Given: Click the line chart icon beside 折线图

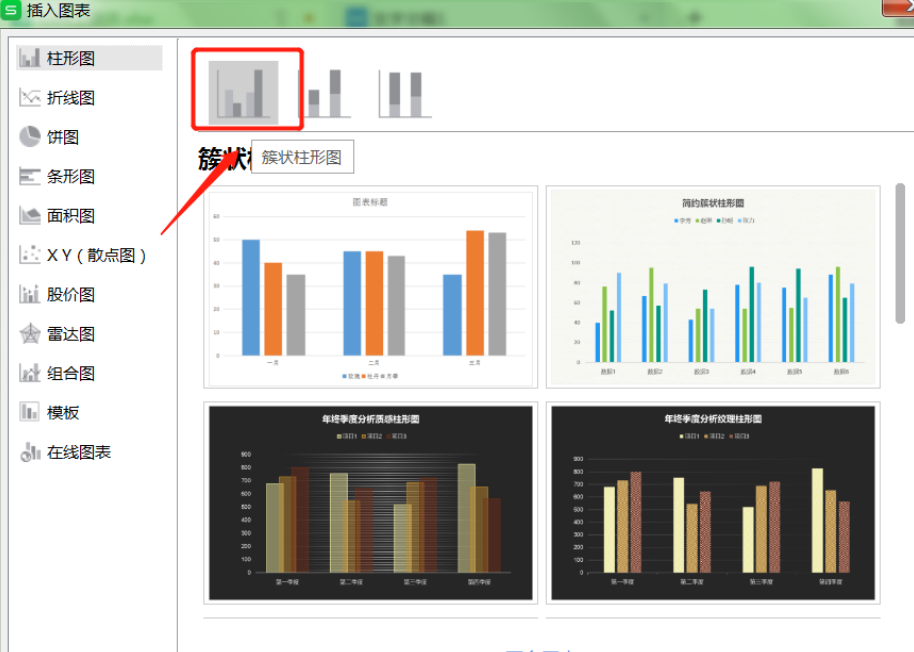Looking at the screenshot, I should pyautogui.click(x=30, y=97).
